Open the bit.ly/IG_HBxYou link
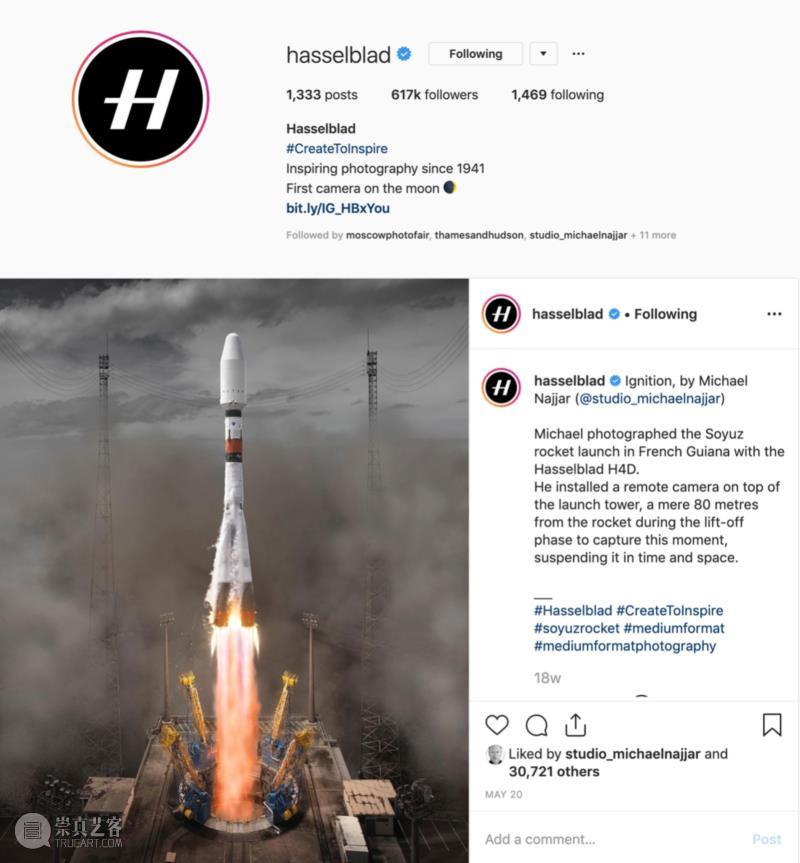The width and height of the screenshot is (800, 863). (338, 208)
